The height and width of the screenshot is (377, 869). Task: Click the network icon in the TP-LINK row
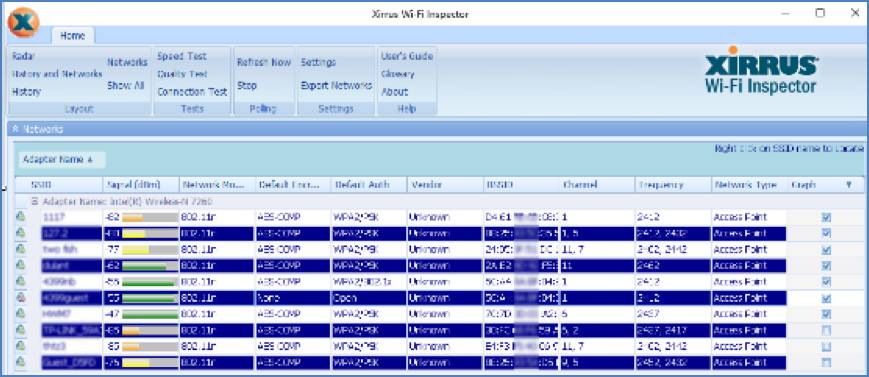click(x=21, y=330)
